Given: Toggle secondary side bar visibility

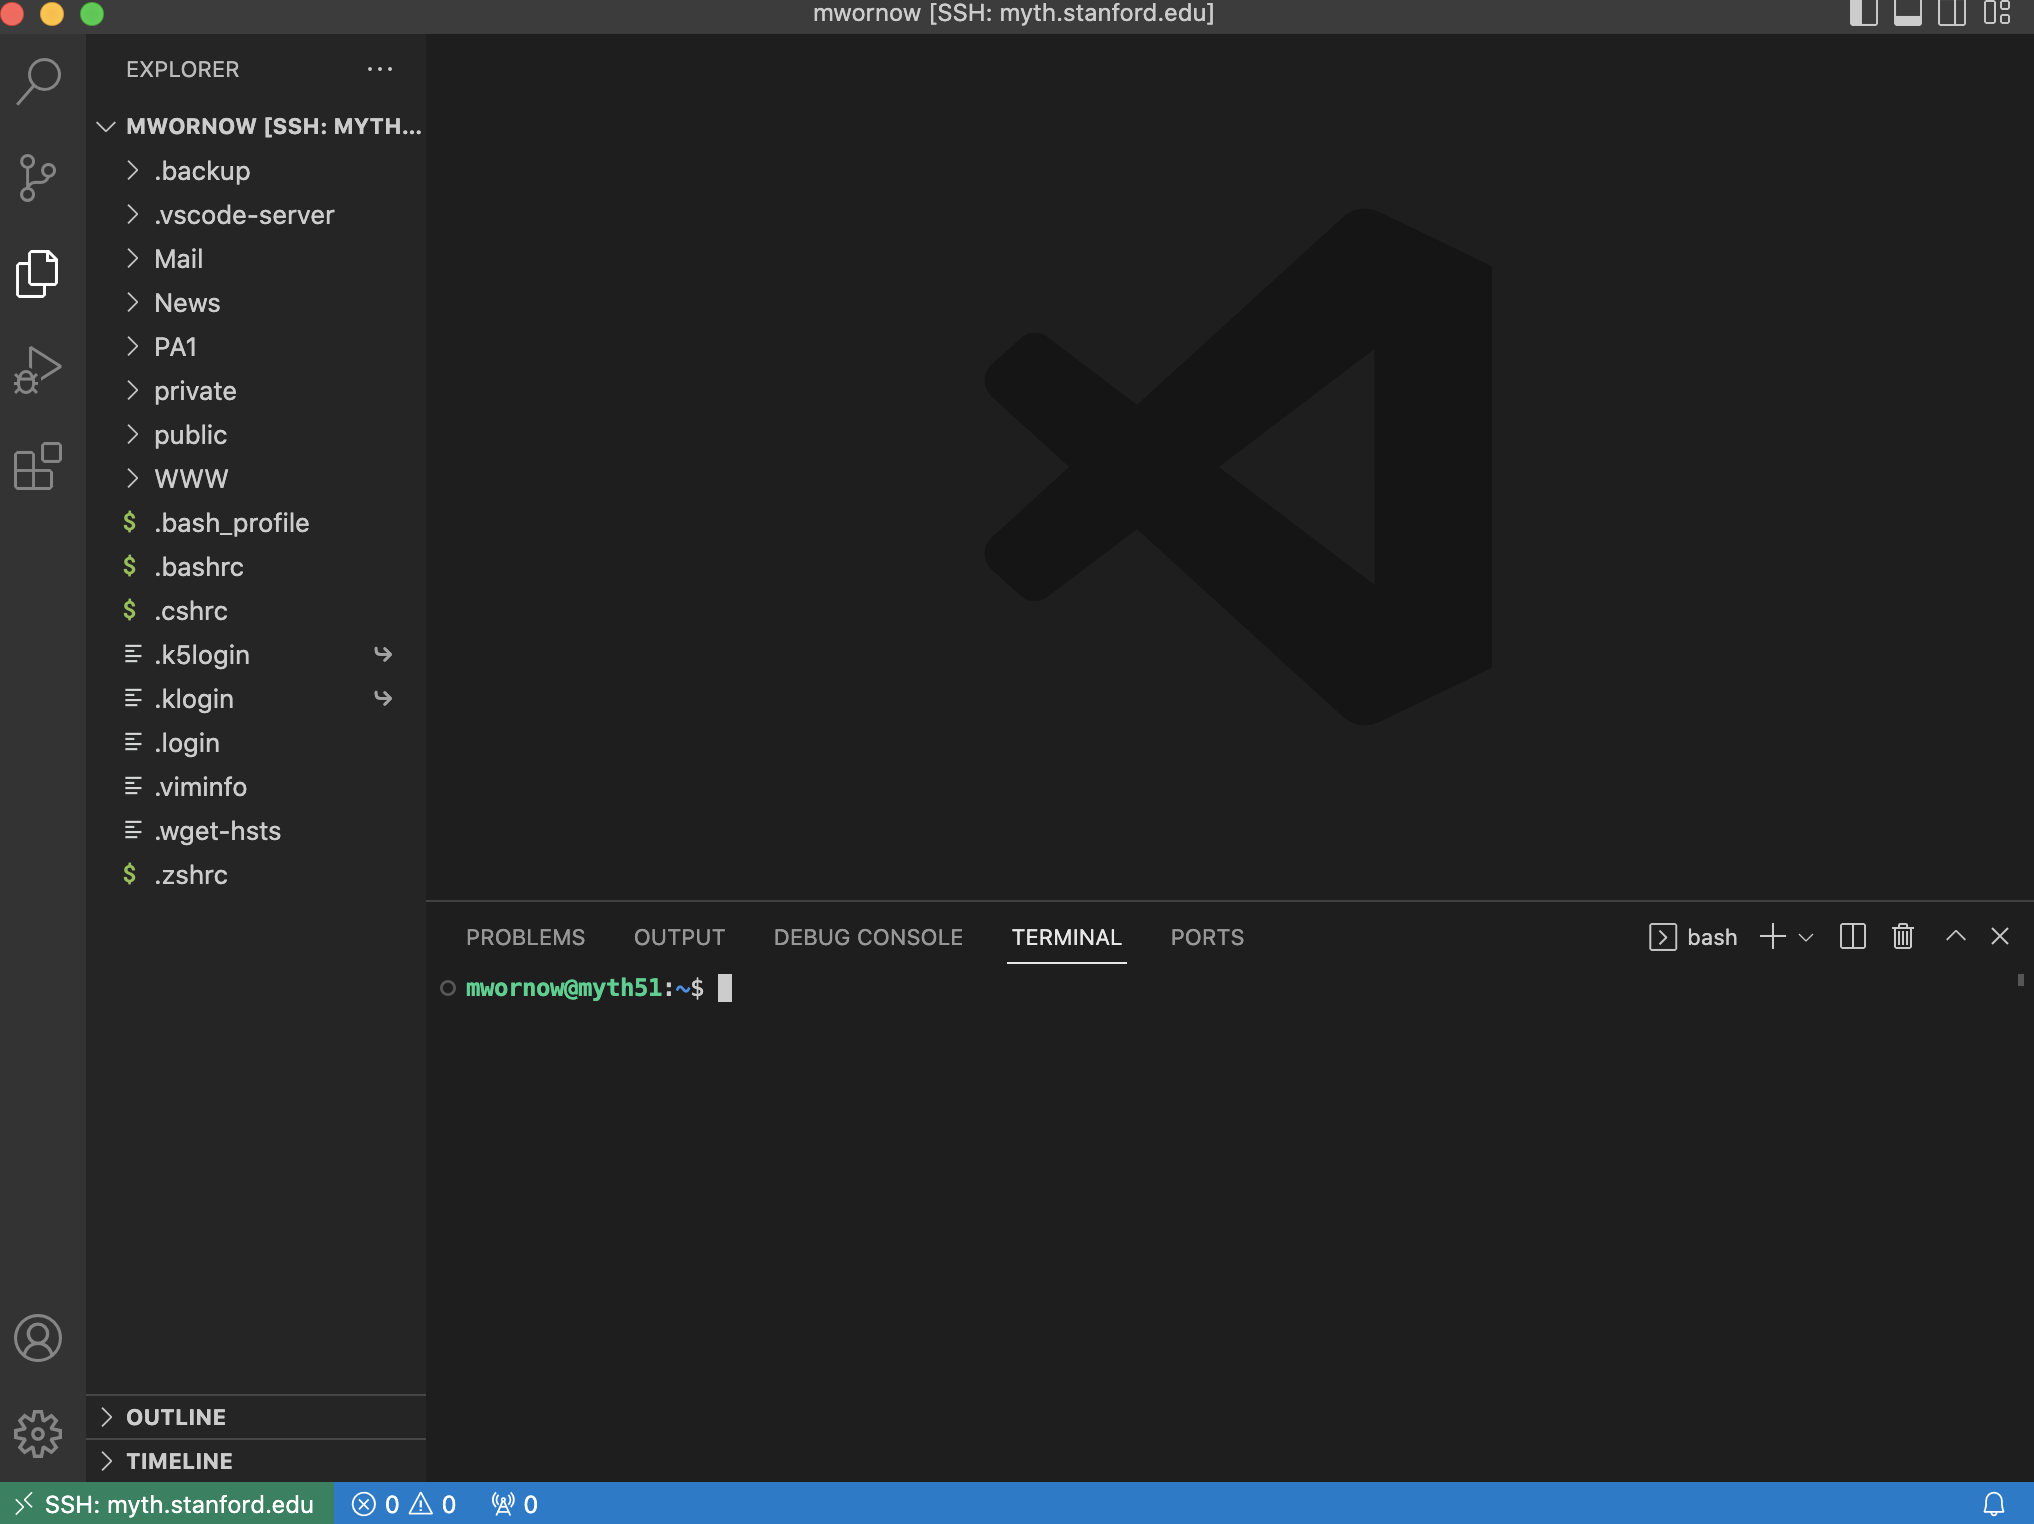Looking at the screenshot, I should (x=1952, y=13).
